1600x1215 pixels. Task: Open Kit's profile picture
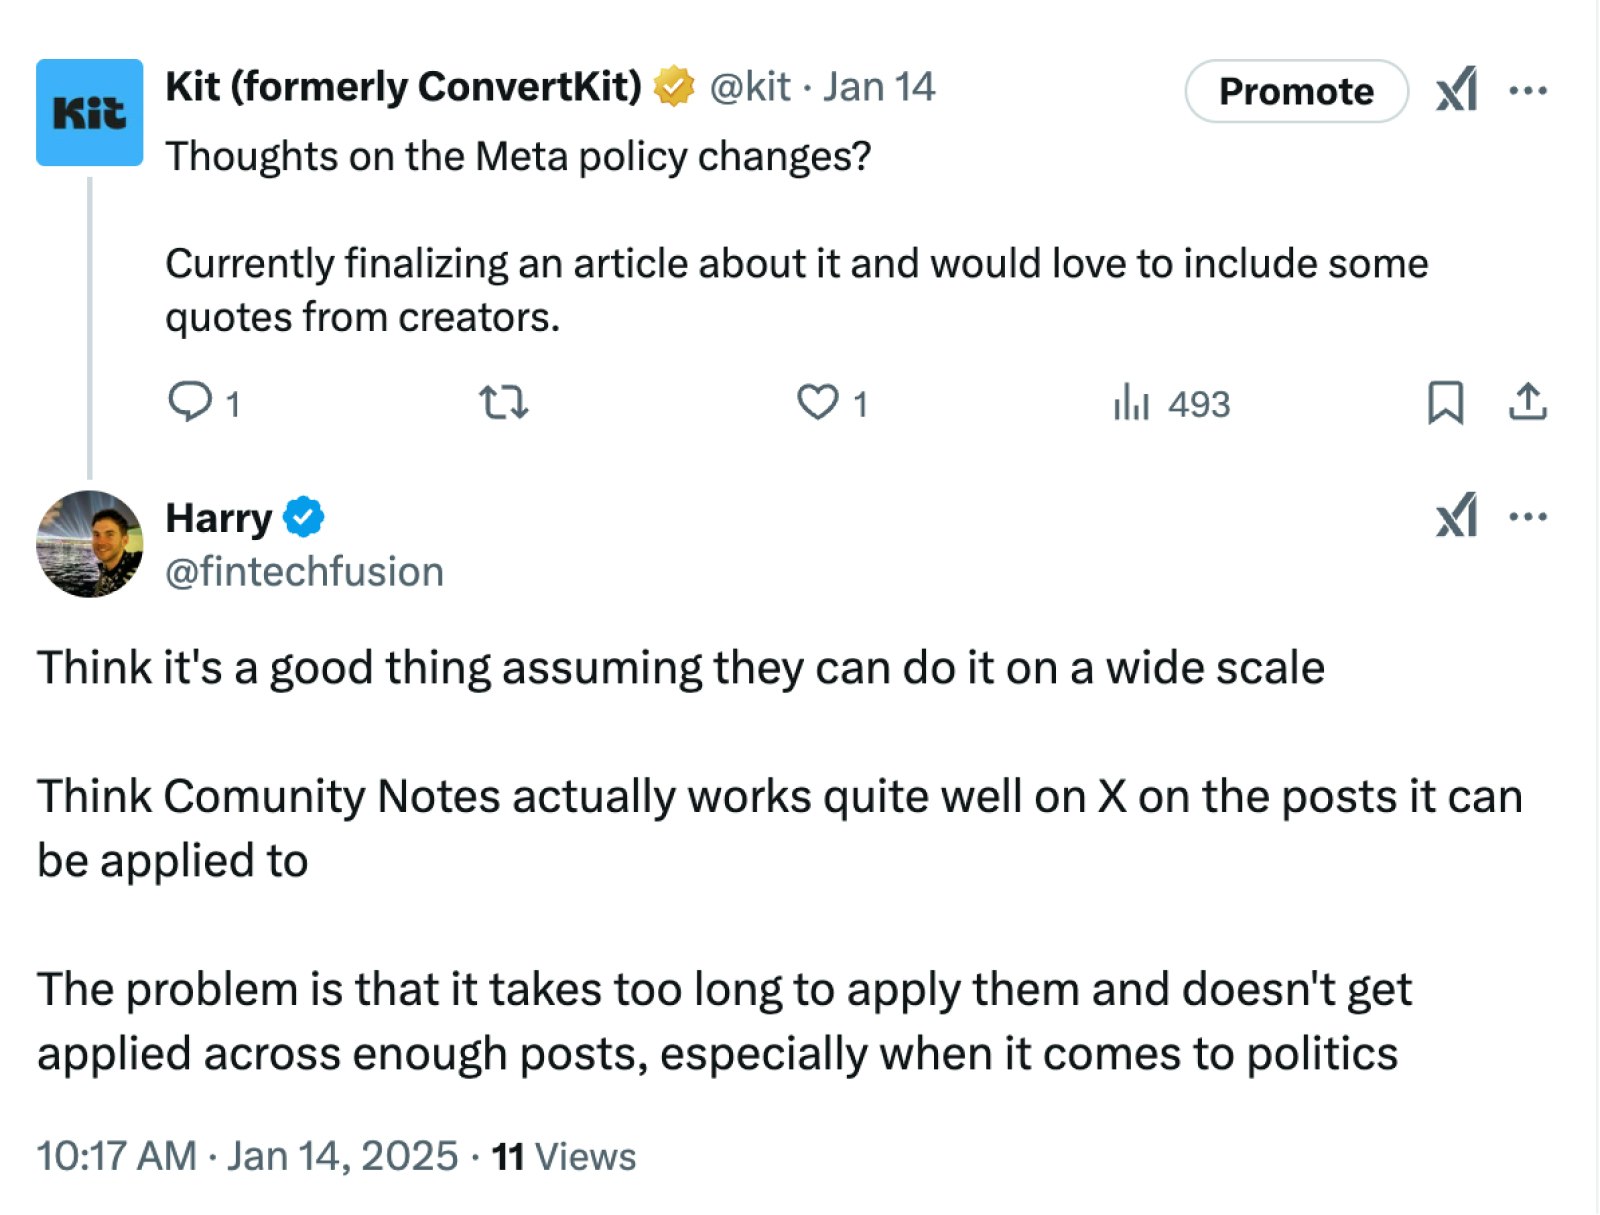pyautogui.click(x=89, y=112)
